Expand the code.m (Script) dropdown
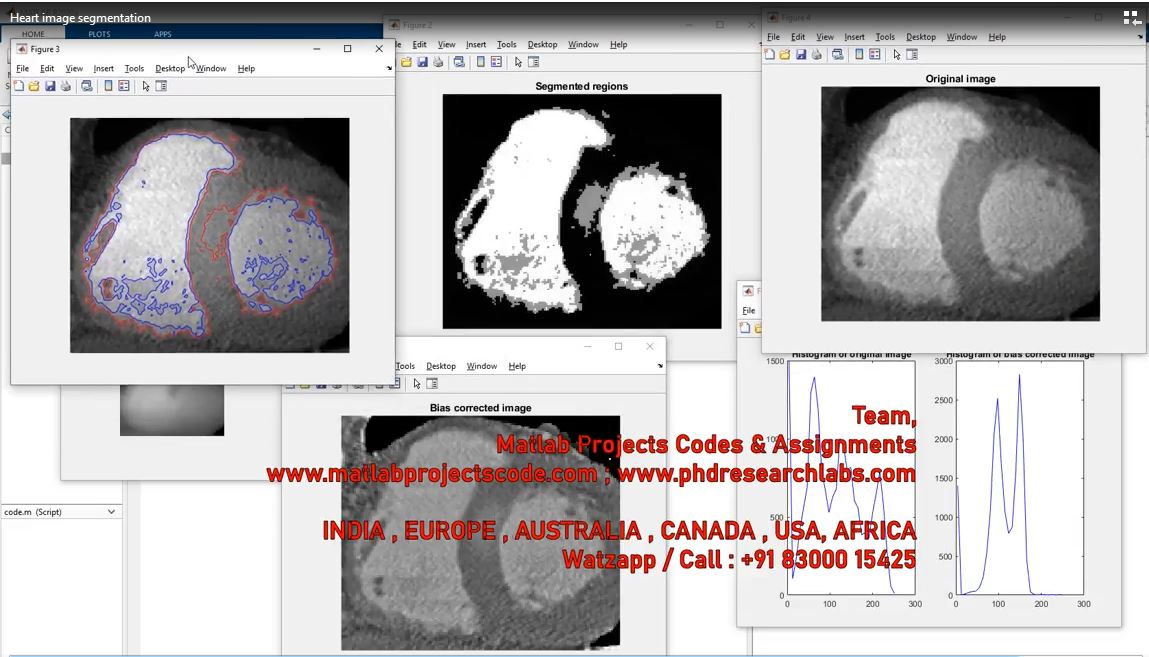Screen dimensions: 1149x657 (x=111, y=512)
